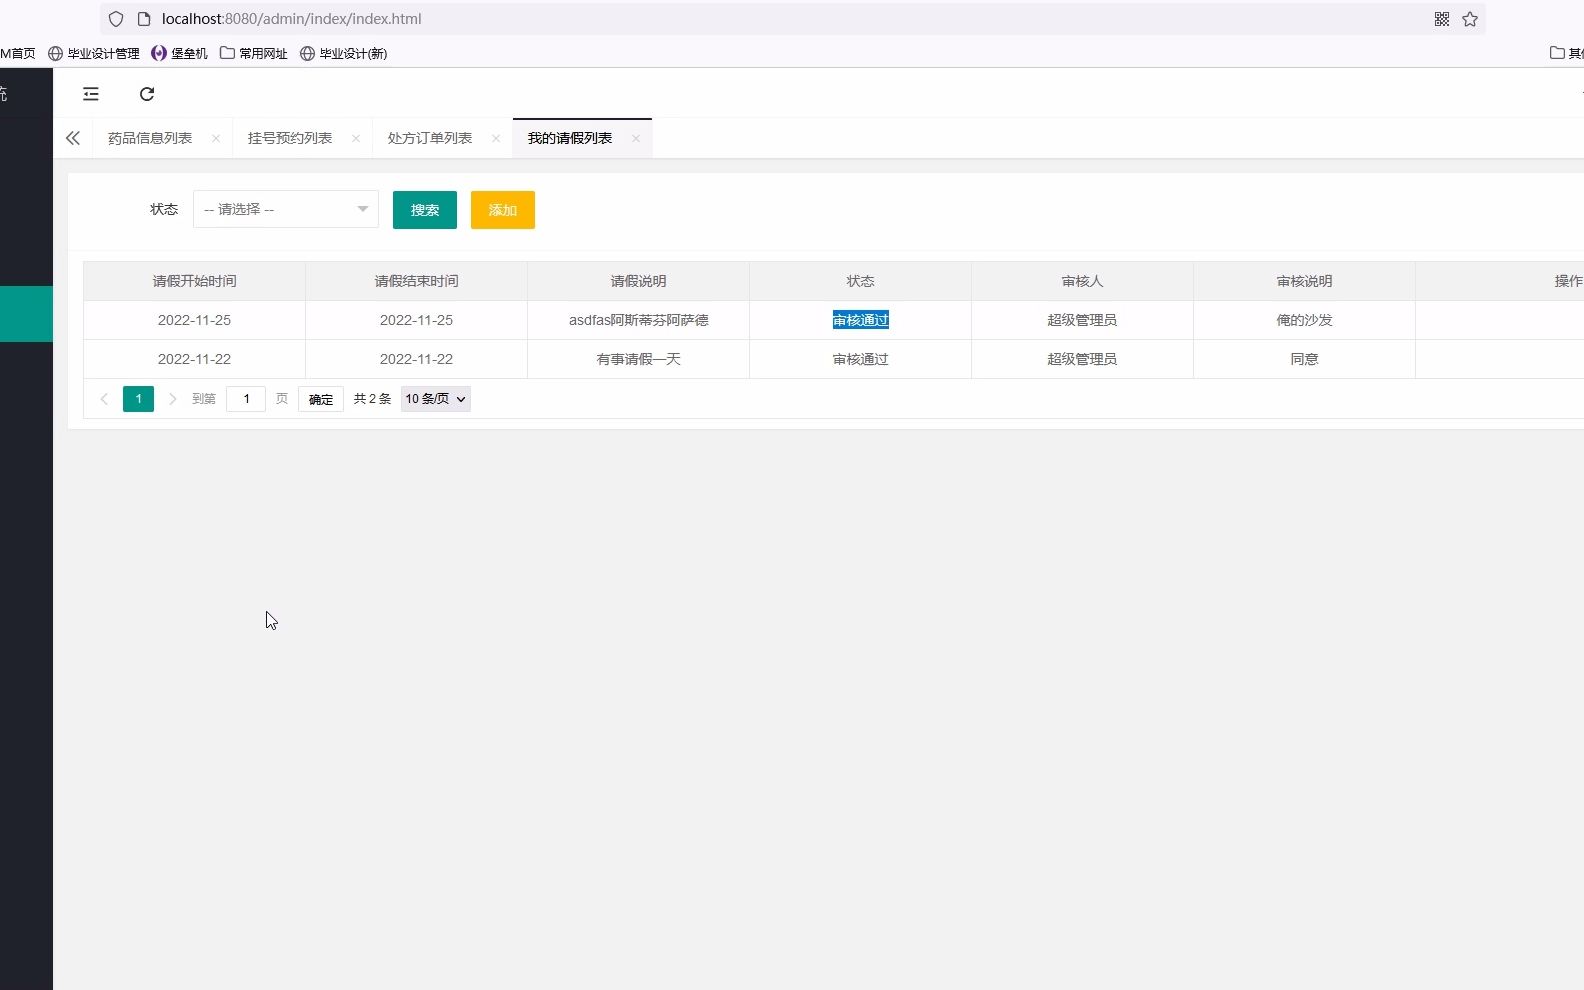Viewport: 1584px width, 990px height.
Task: Click the 同意 review note cell
Action: click(x=1305, y=359)
